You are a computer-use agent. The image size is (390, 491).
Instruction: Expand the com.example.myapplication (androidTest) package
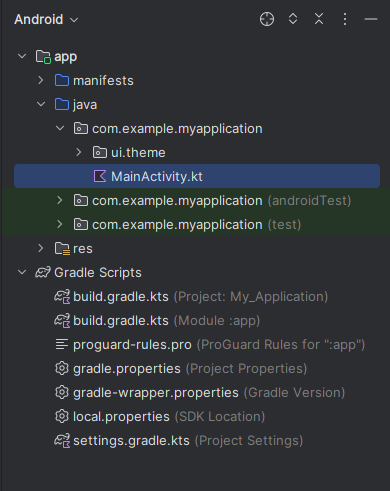60,200
